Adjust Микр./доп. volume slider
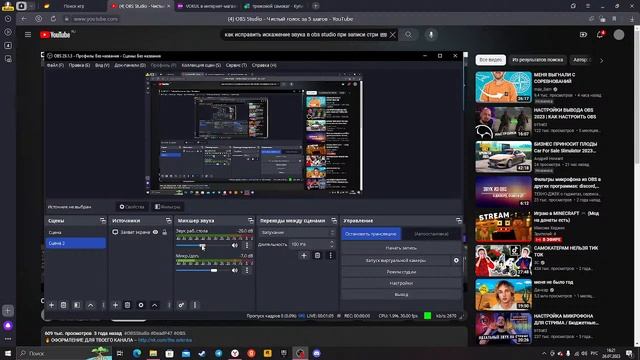This screenshot has width=640, height=360. 202,270
